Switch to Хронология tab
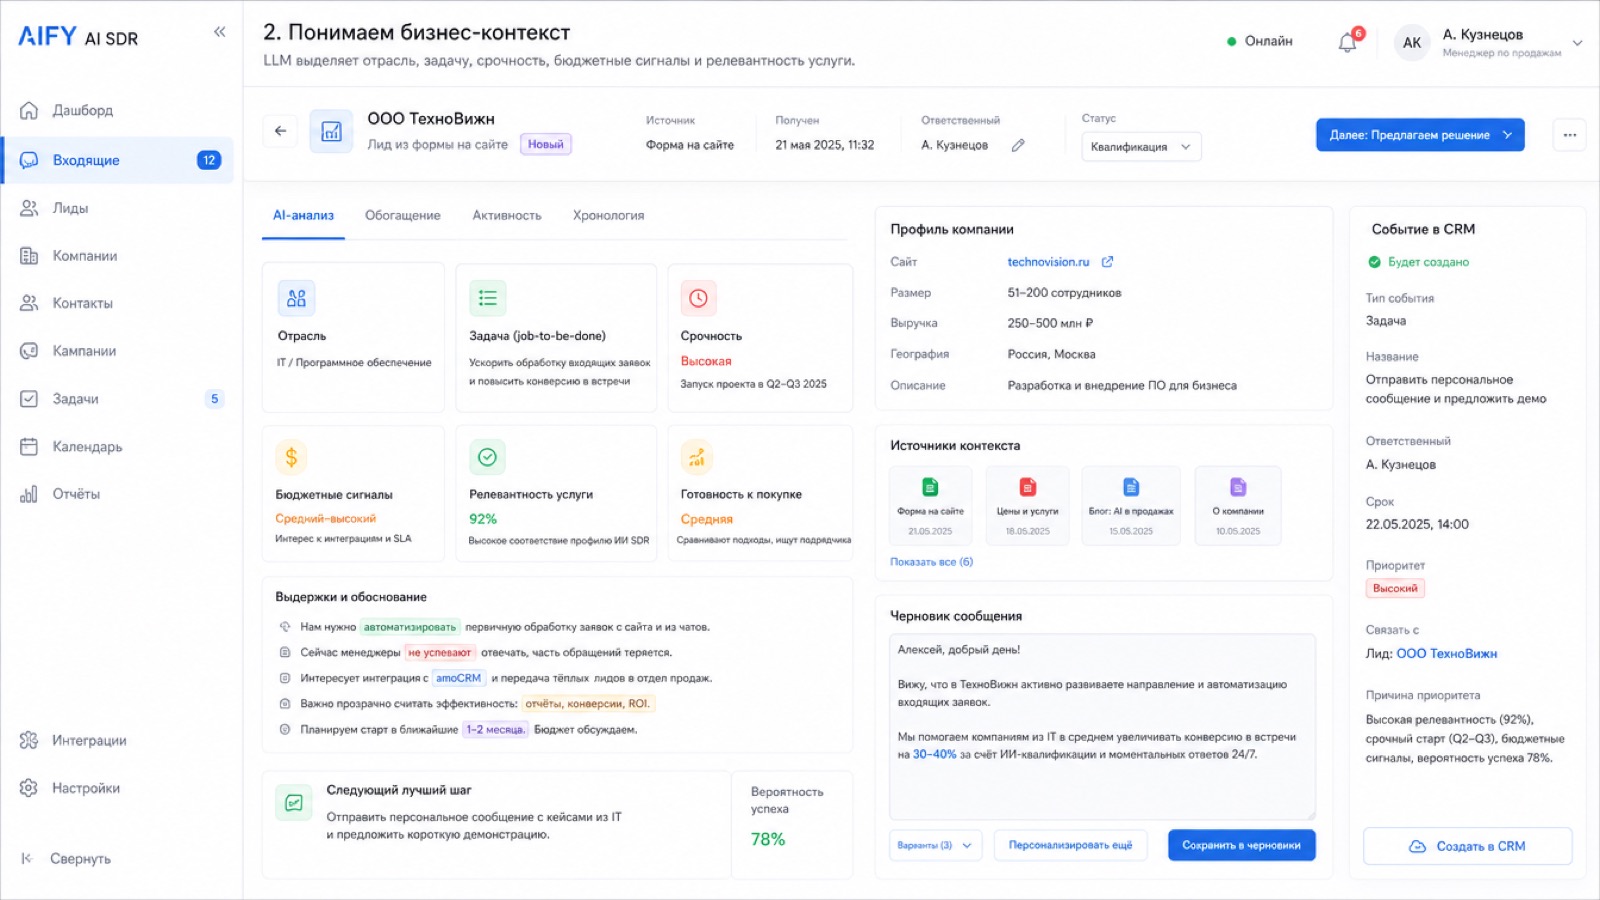 (x=608, y=215)
